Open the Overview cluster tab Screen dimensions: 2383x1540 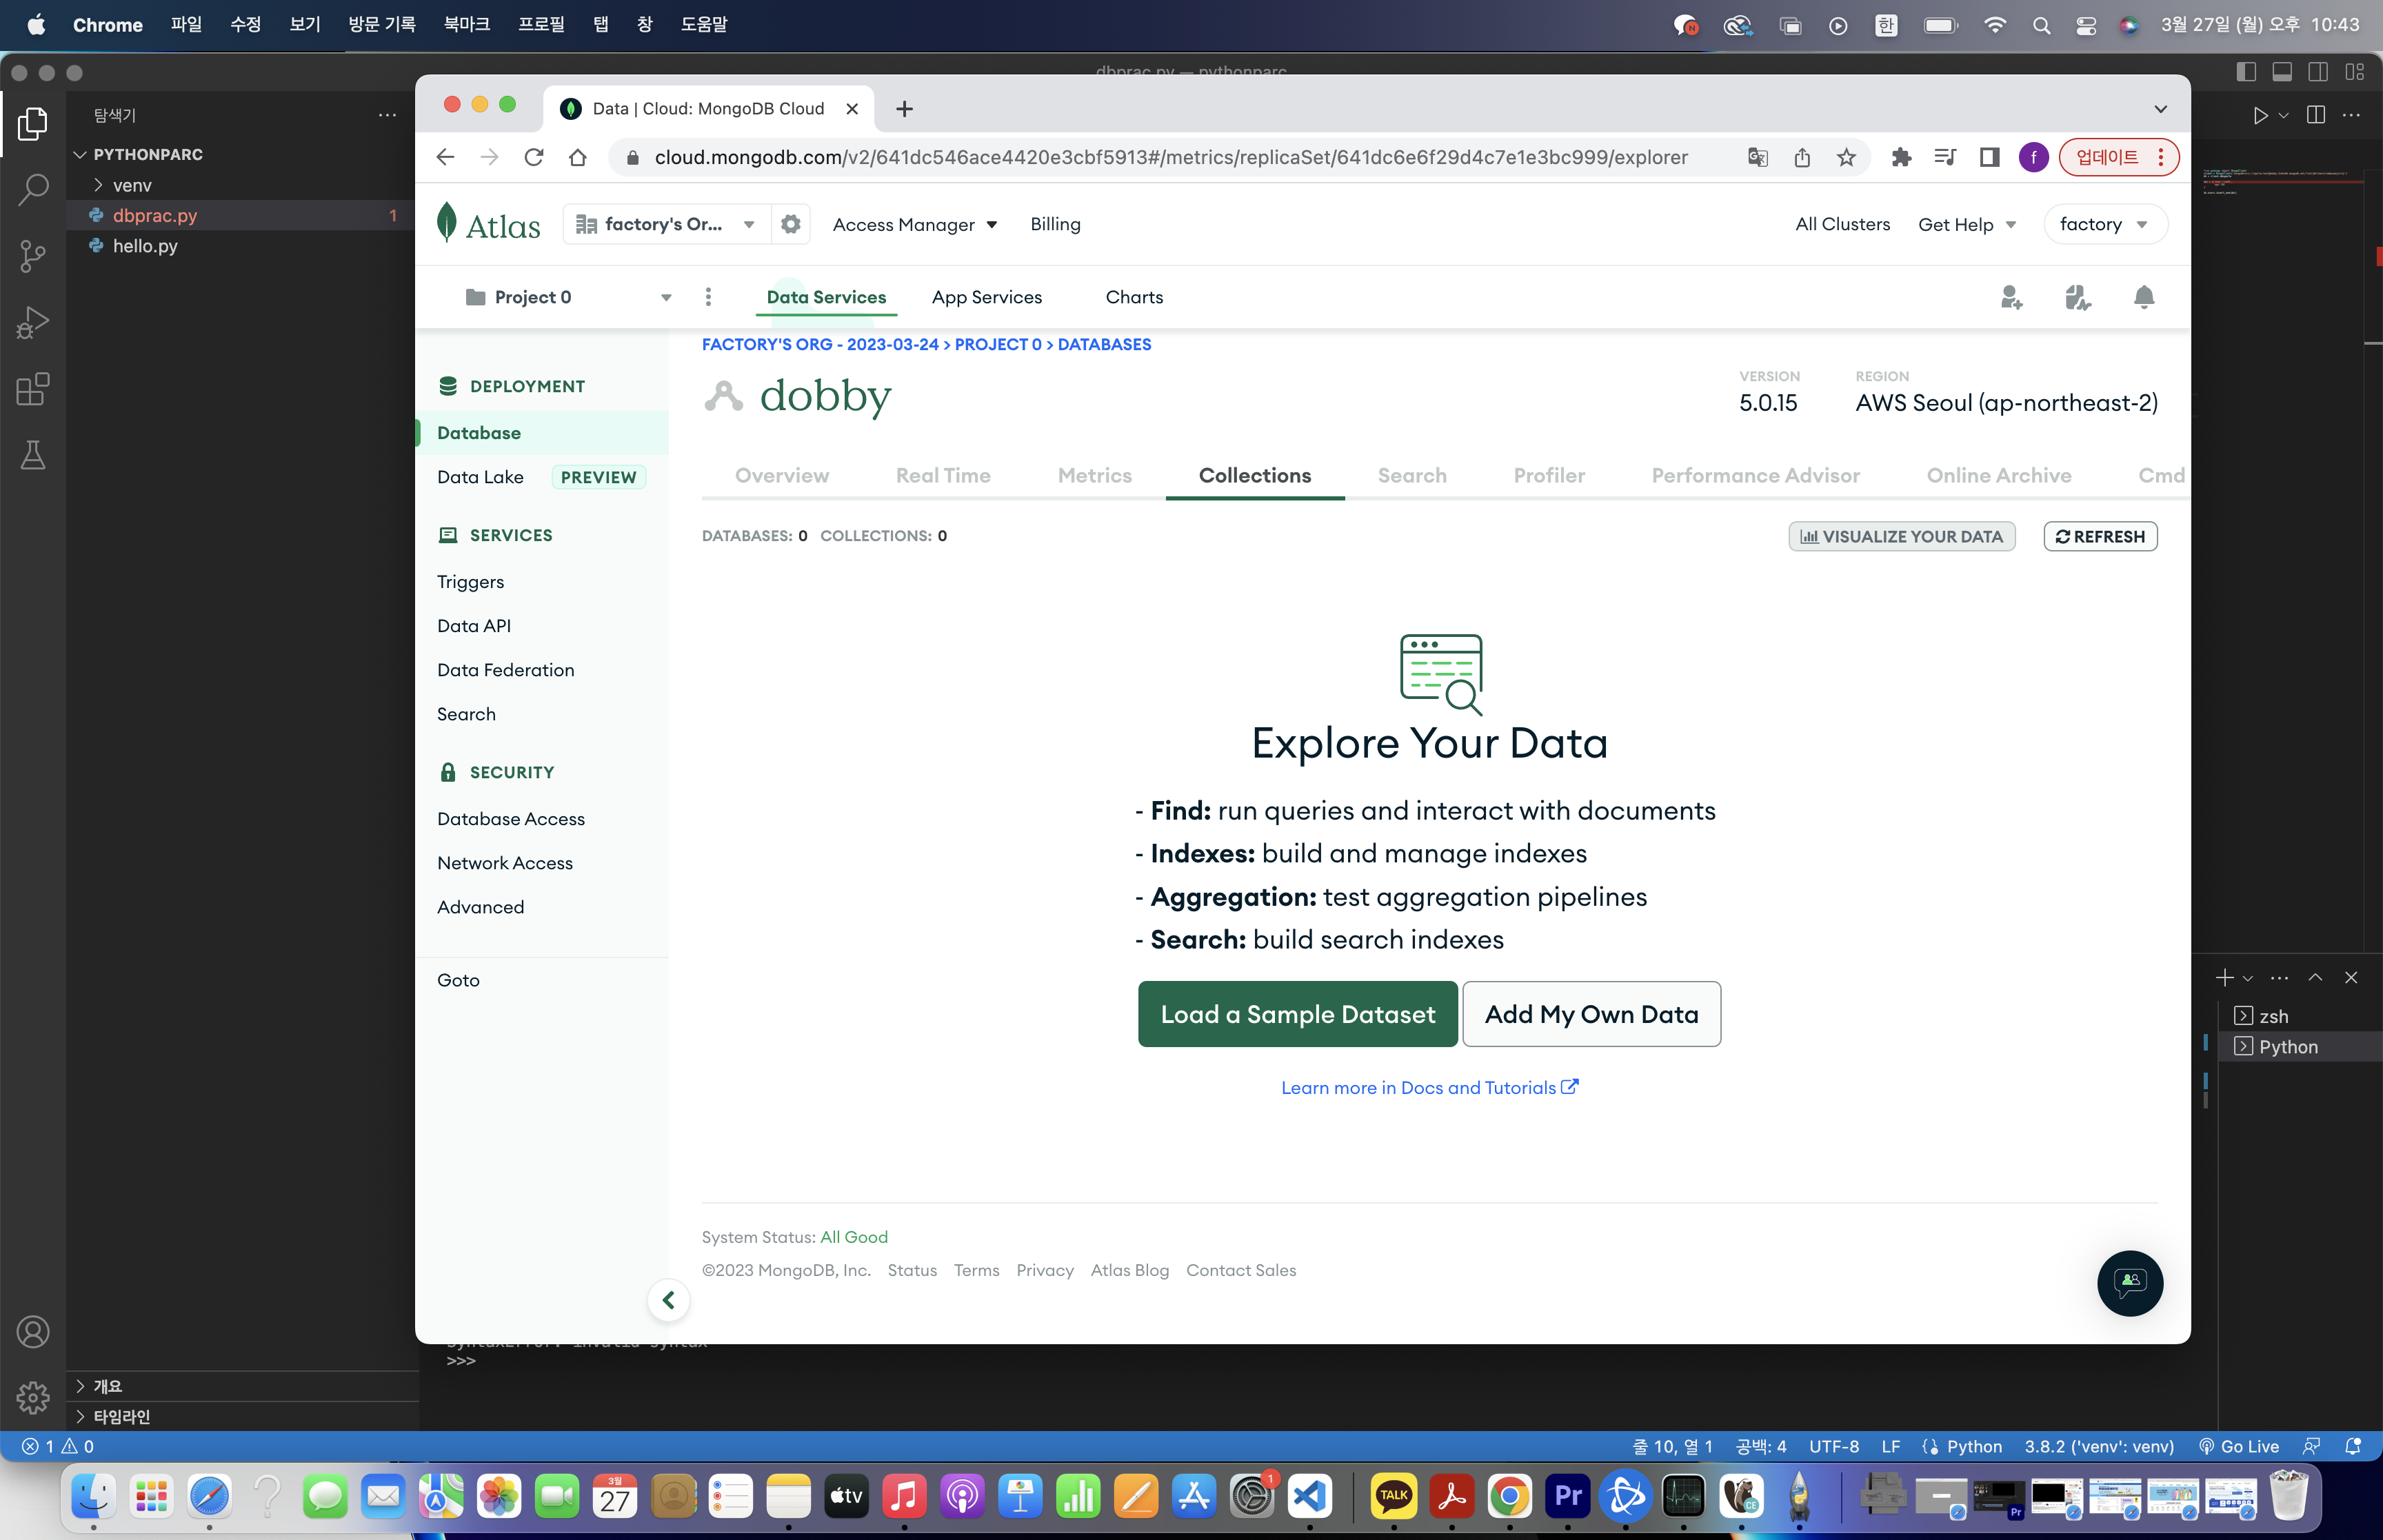pos(781,475)
